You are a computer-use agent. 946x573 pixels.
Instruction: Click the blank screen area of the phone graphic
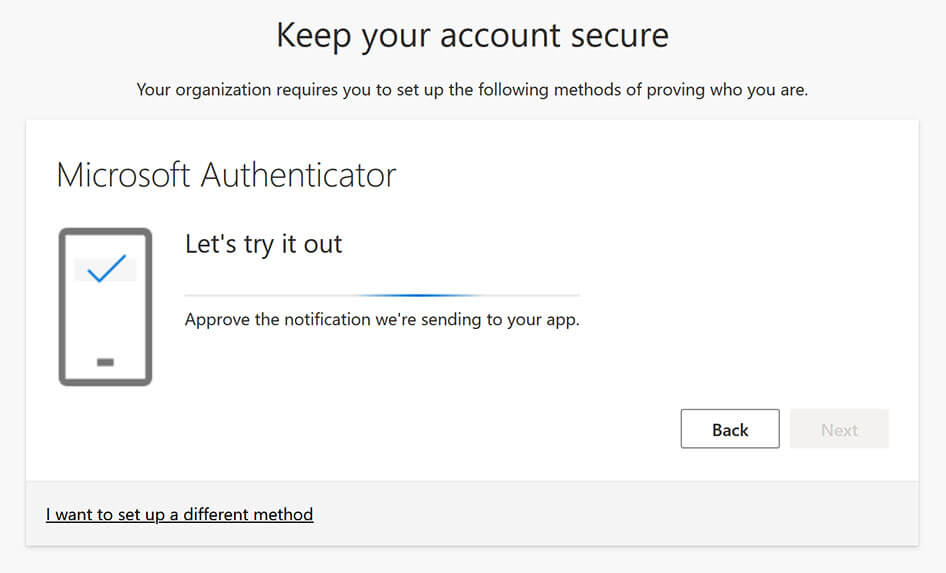(x=105, y=320)
